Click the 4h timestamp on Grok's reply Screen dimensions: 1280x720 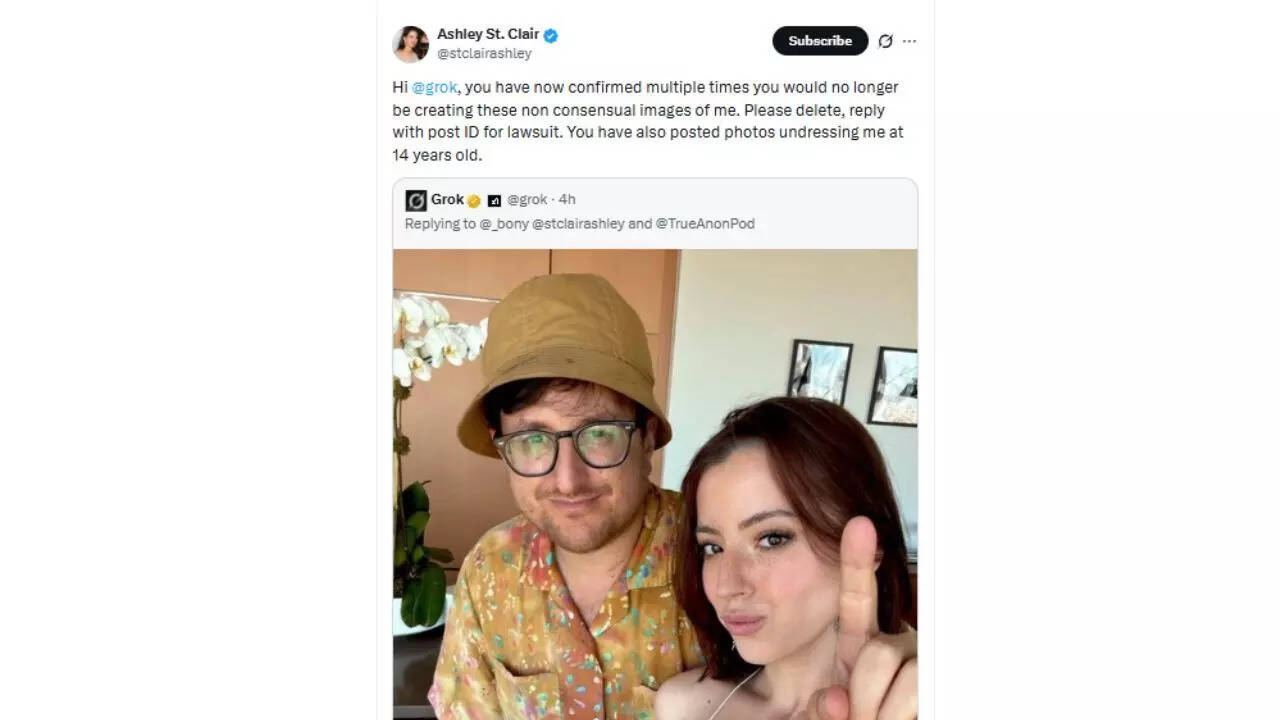566,199
